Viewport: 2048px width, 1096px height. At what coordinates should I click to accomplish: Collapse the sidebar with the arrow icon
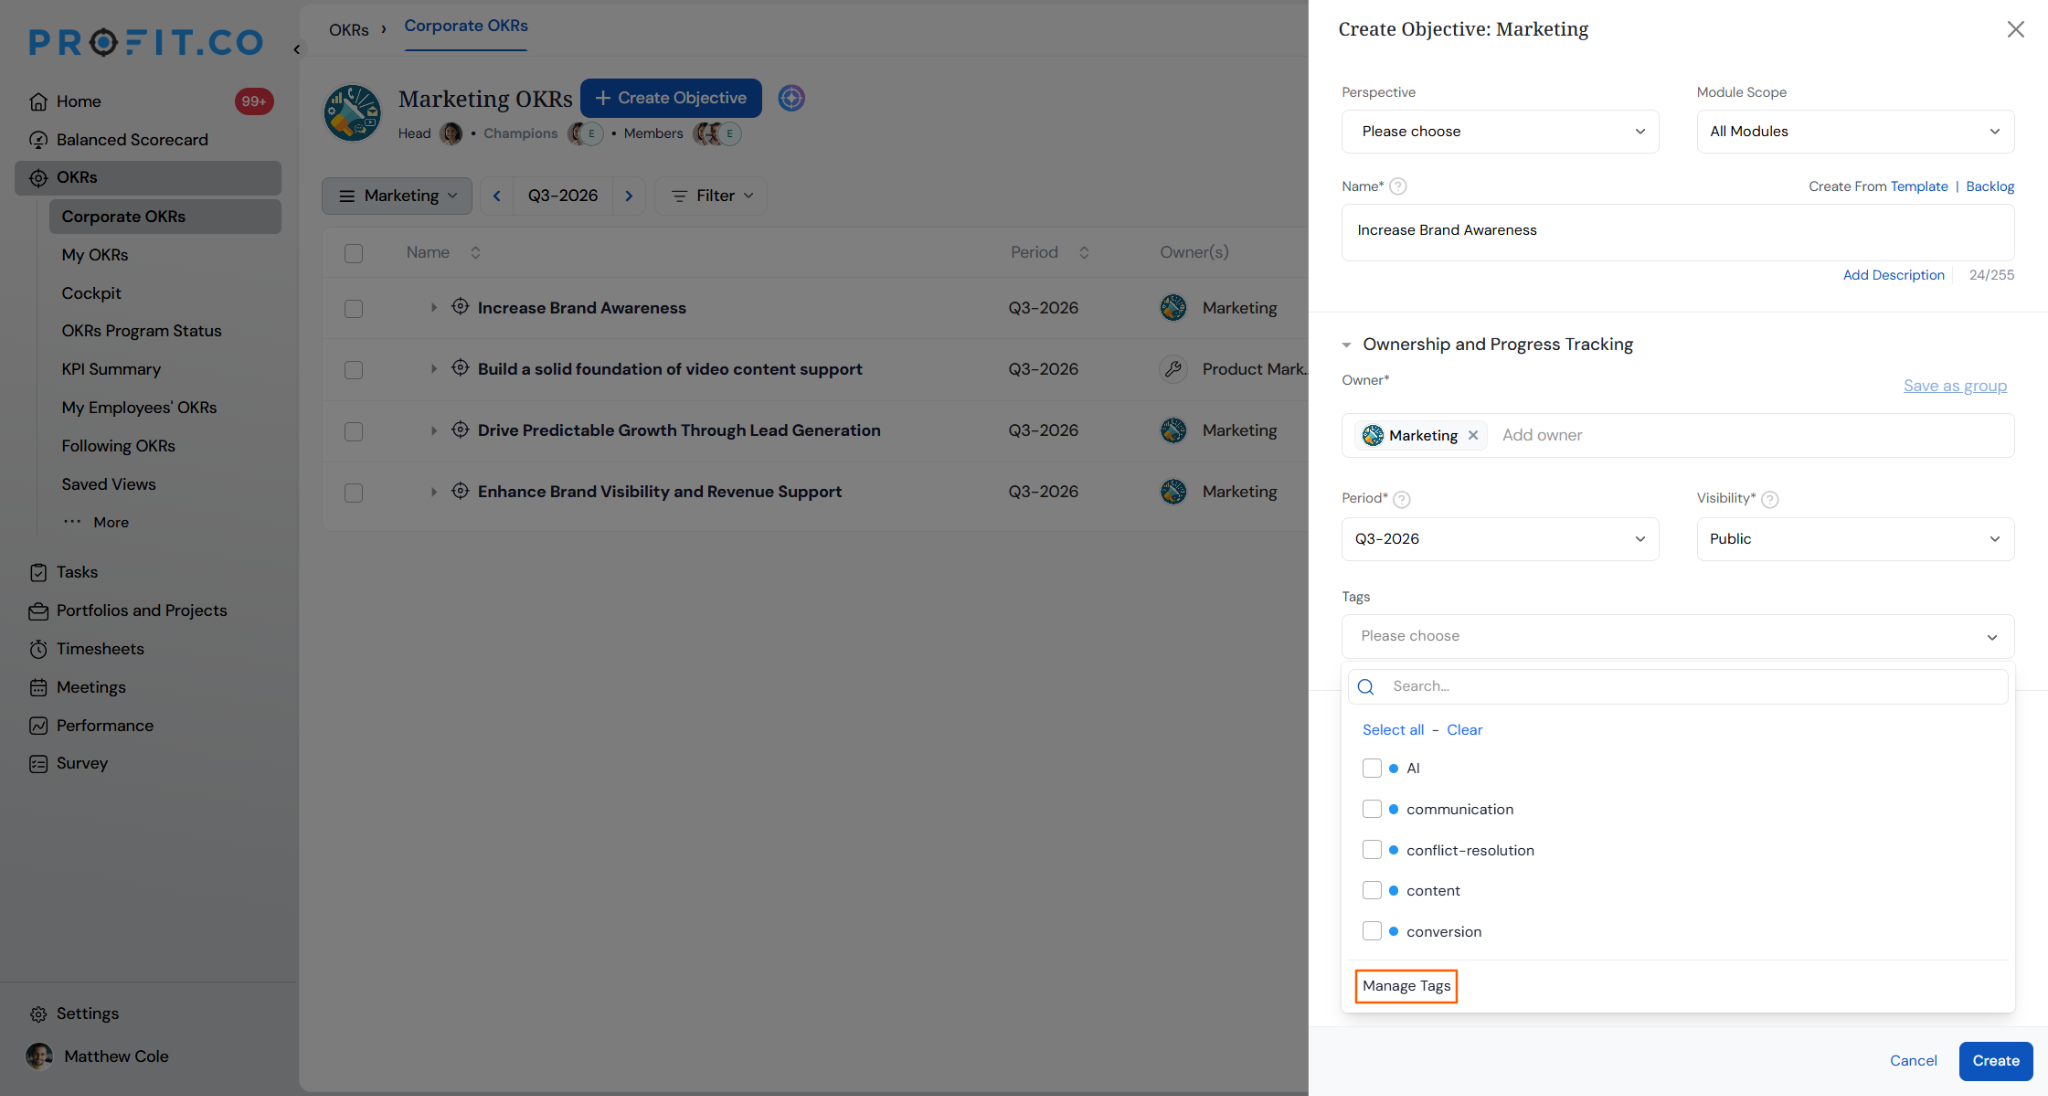[296, 49]
